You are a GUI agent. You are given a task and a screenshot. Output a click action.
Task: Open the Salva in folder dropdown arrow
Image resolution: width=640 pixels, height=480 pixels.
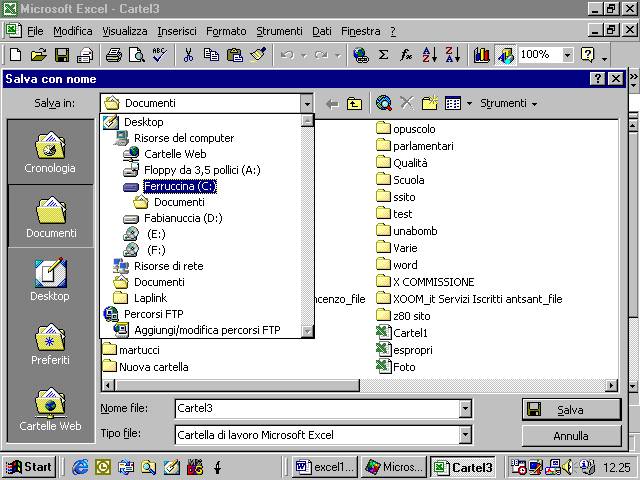pos(307,104)
